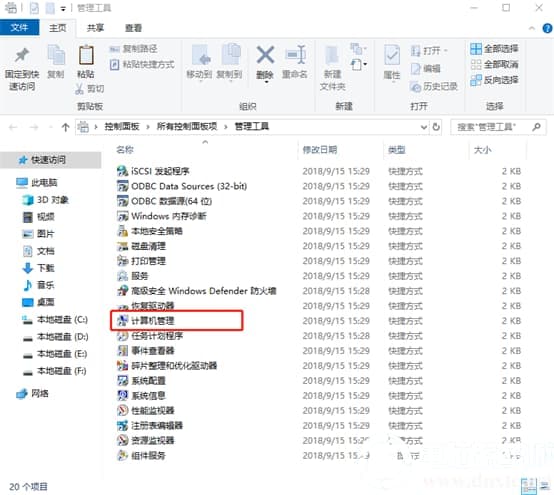Click the 剪切 scissors icon

tap(79, 89)
